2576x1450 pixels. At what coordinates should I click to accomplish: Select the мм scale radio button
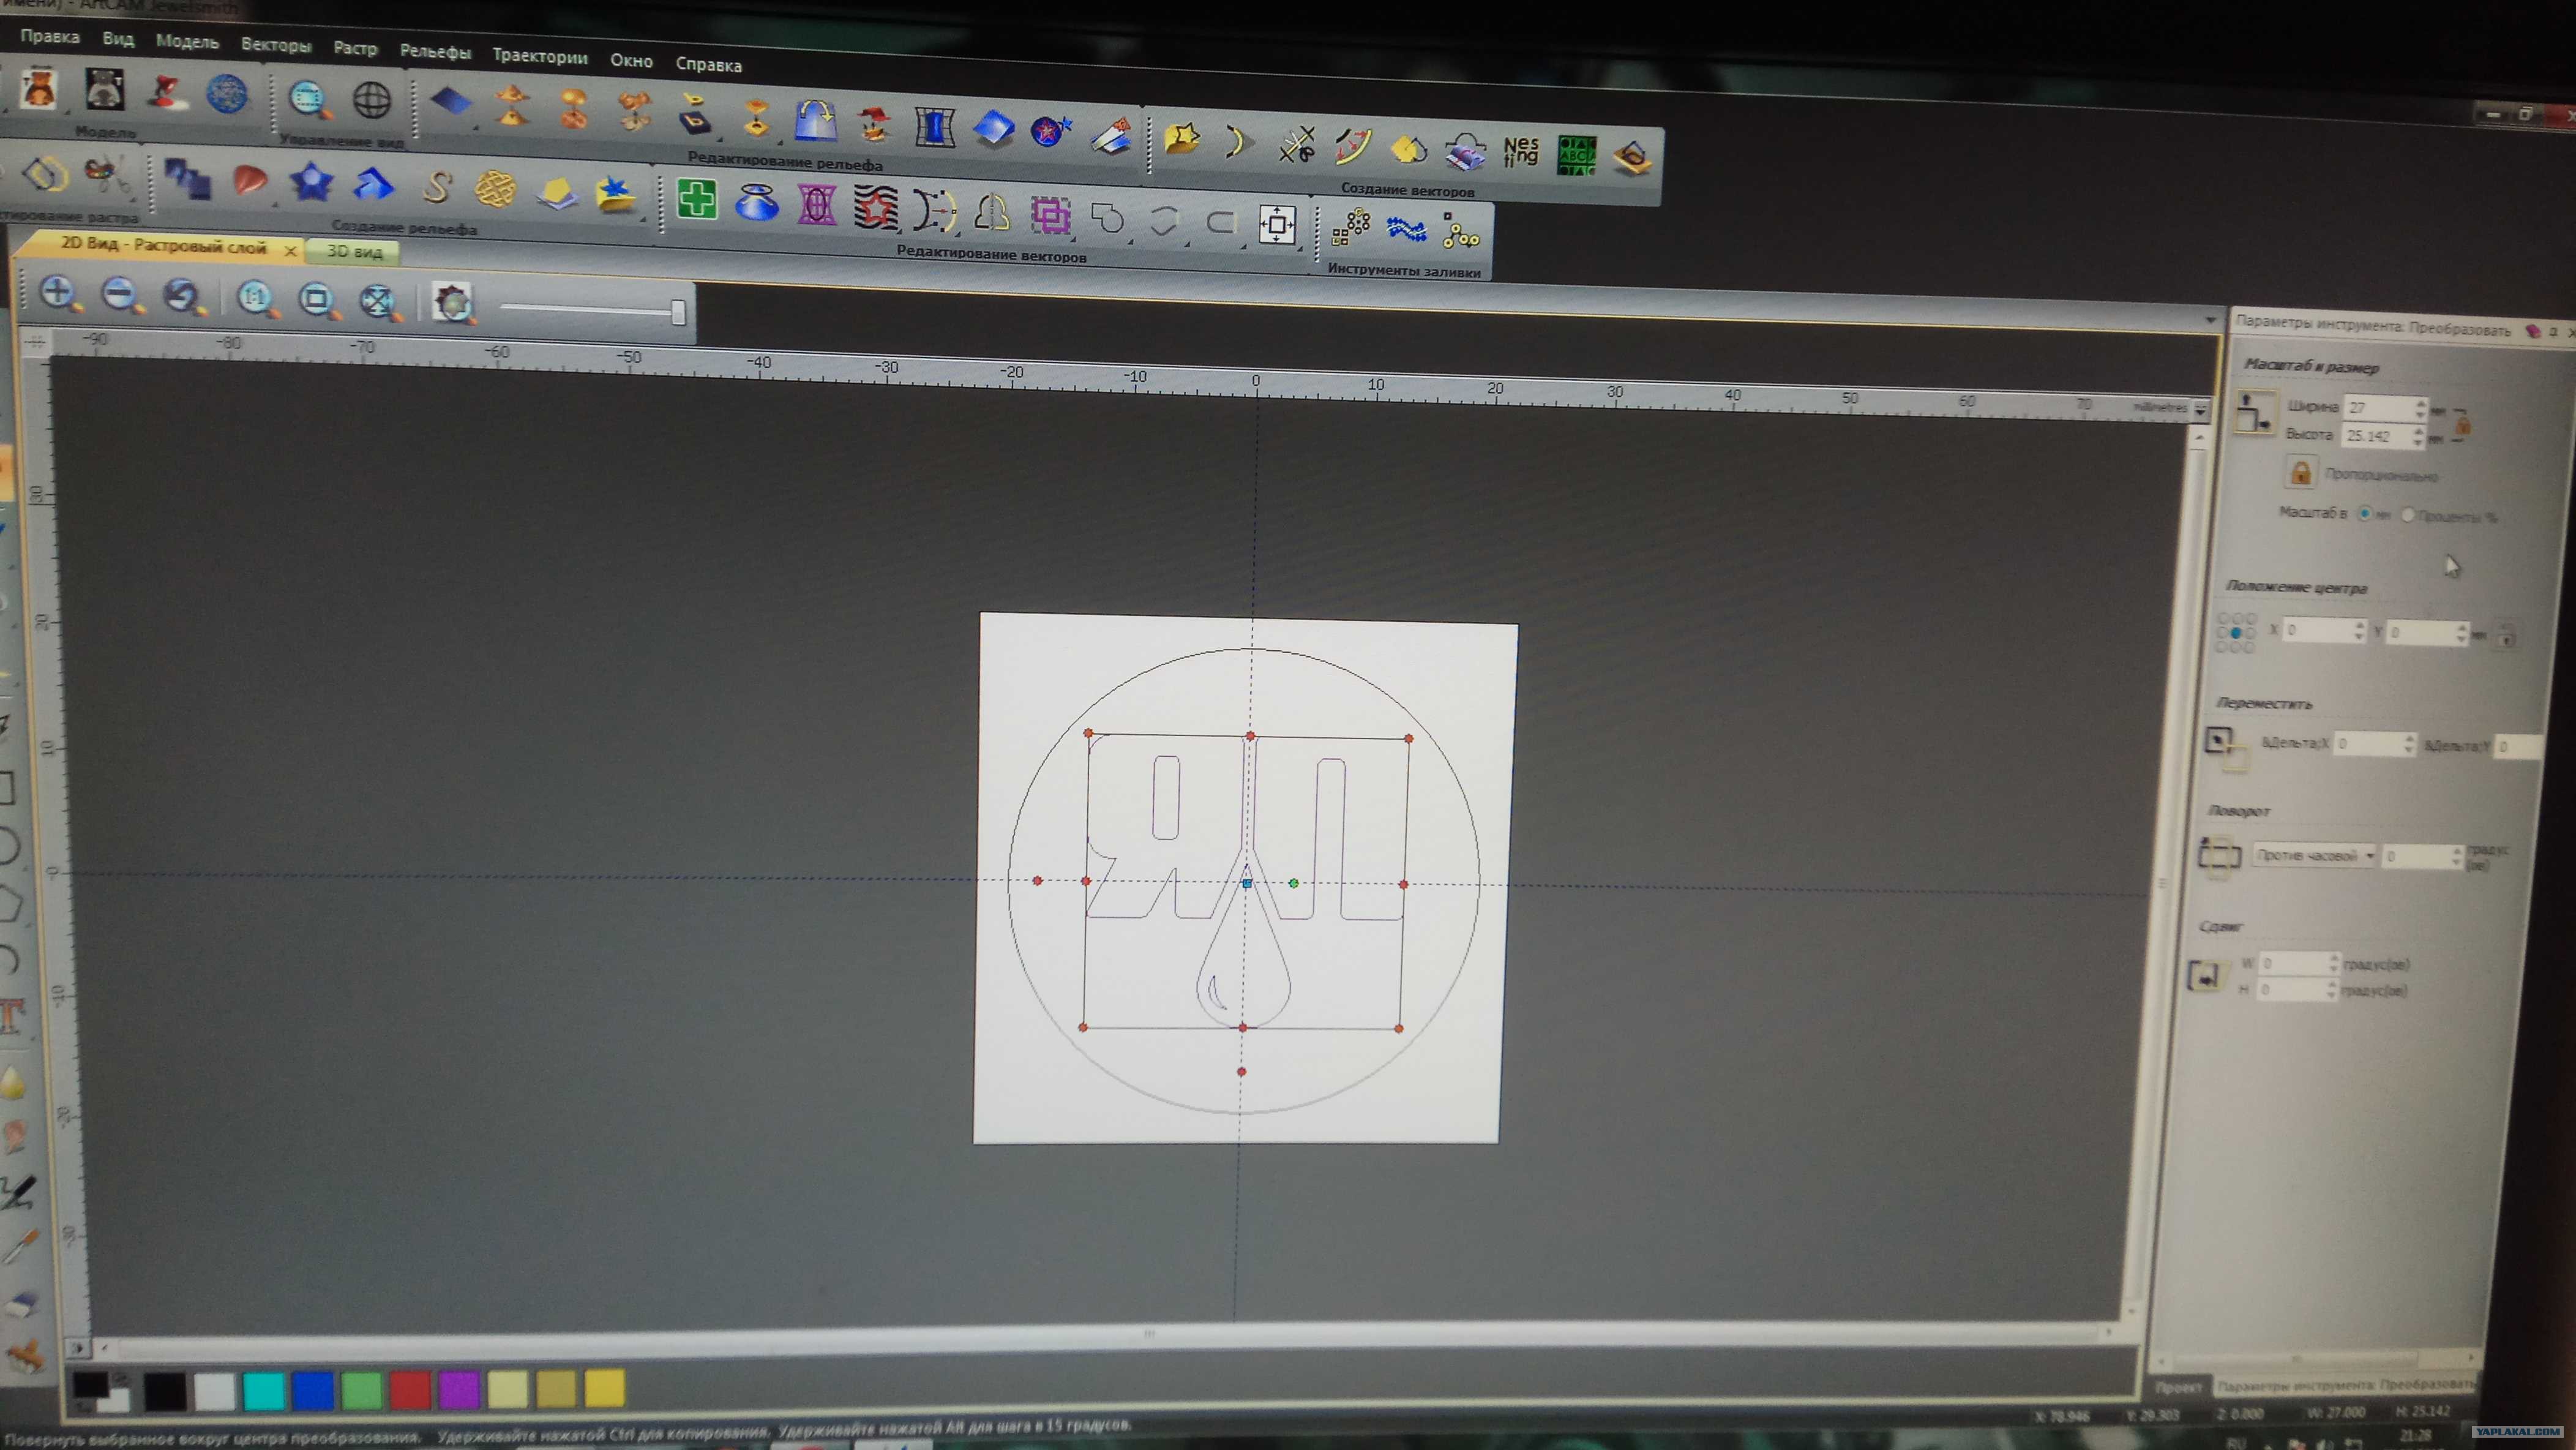(2364, 514)
